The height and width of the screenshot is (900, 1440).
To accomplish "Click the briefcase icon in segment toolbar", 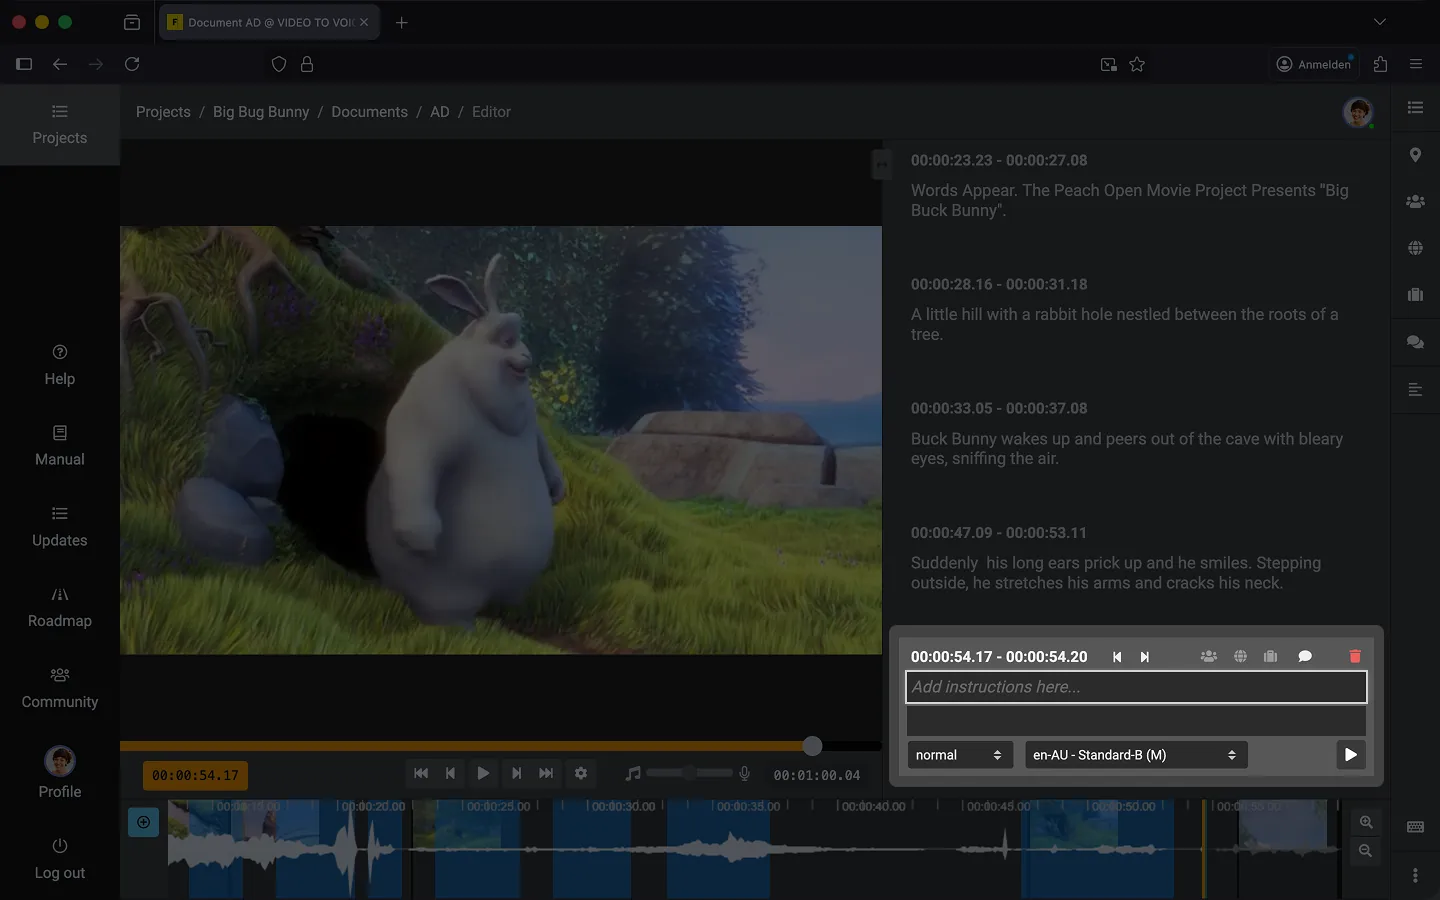I will coord(1270,657).
